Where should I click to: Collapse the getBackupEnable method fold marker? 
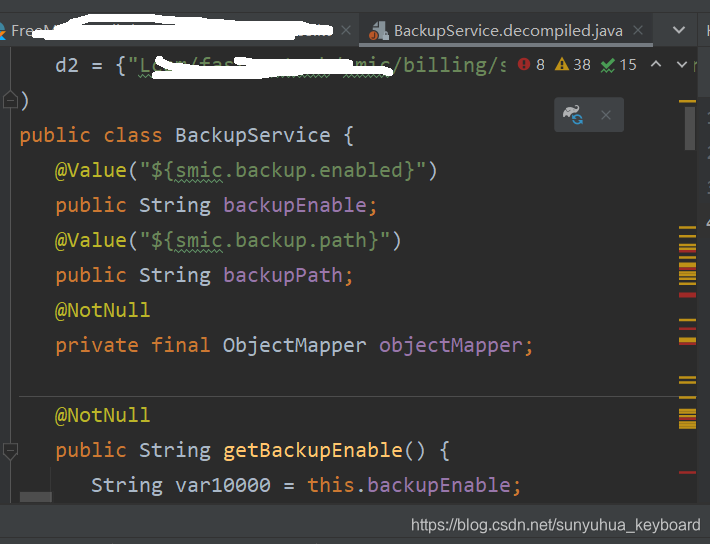click(x=10, y=451)
